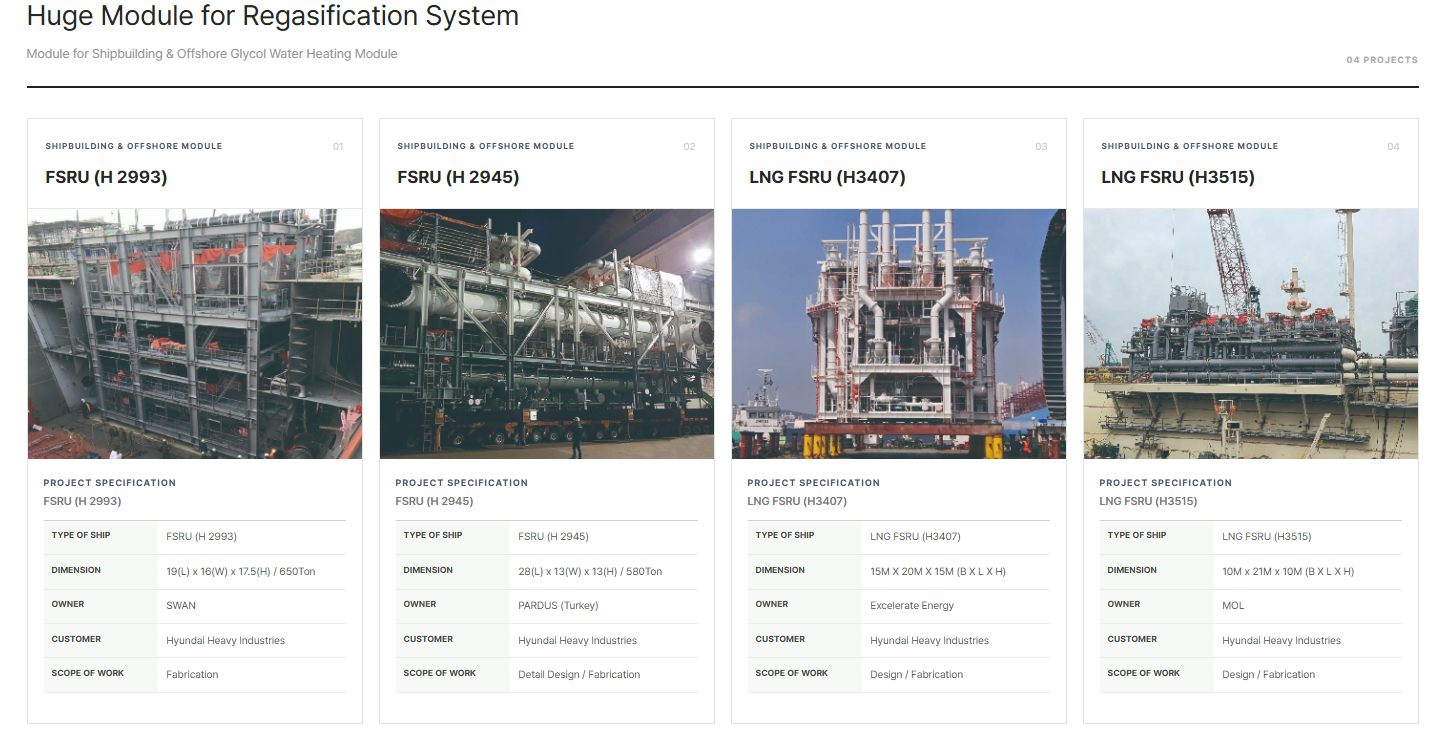The width and height of the screenshot is (1443, 731).
Task: Click PROJECT SPECIFICATION heading in H3515 card
Action: click(x=1166, y=483)
